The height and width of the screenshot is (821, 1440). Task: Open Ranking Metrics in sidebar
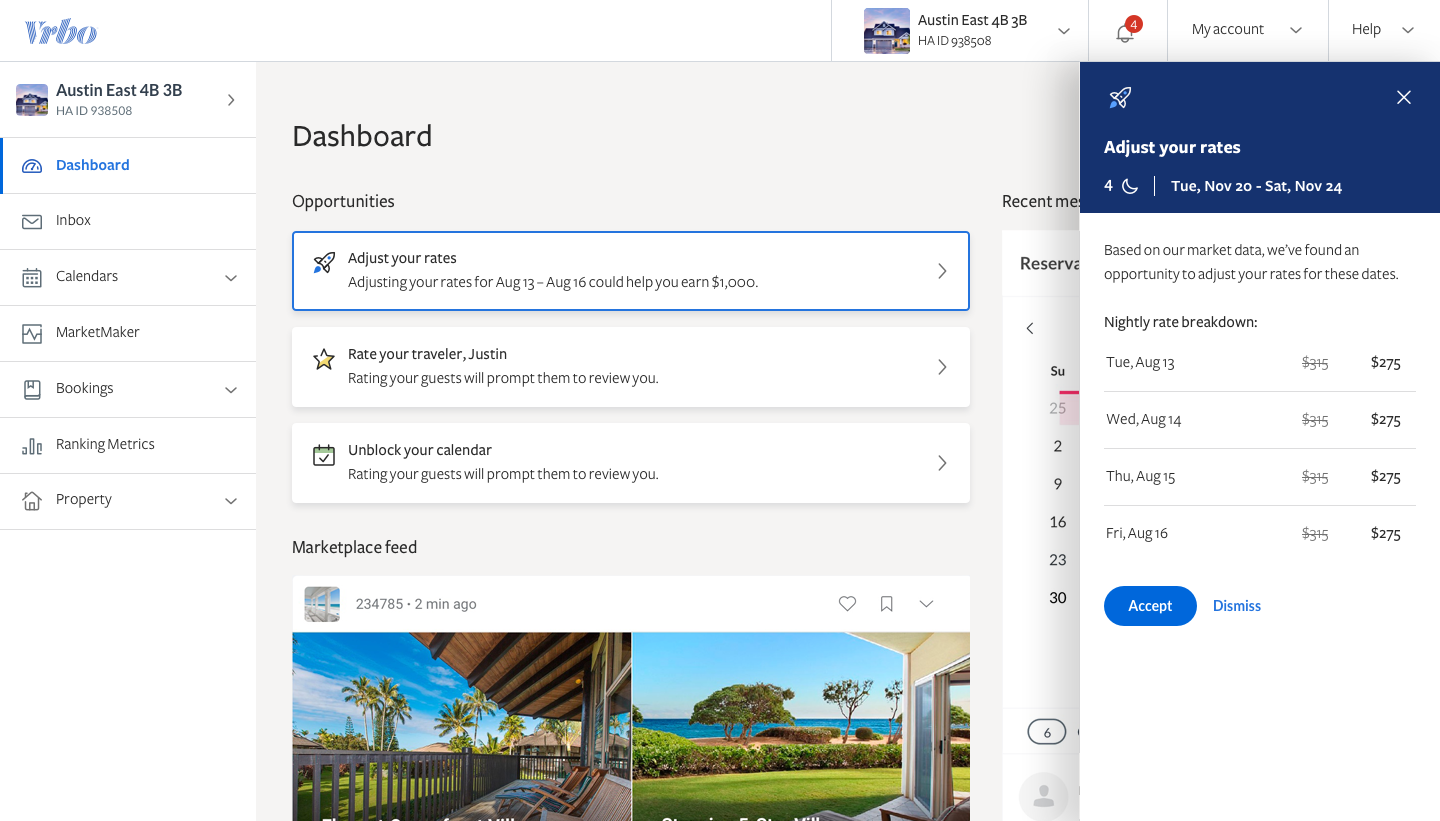[128, 445]
